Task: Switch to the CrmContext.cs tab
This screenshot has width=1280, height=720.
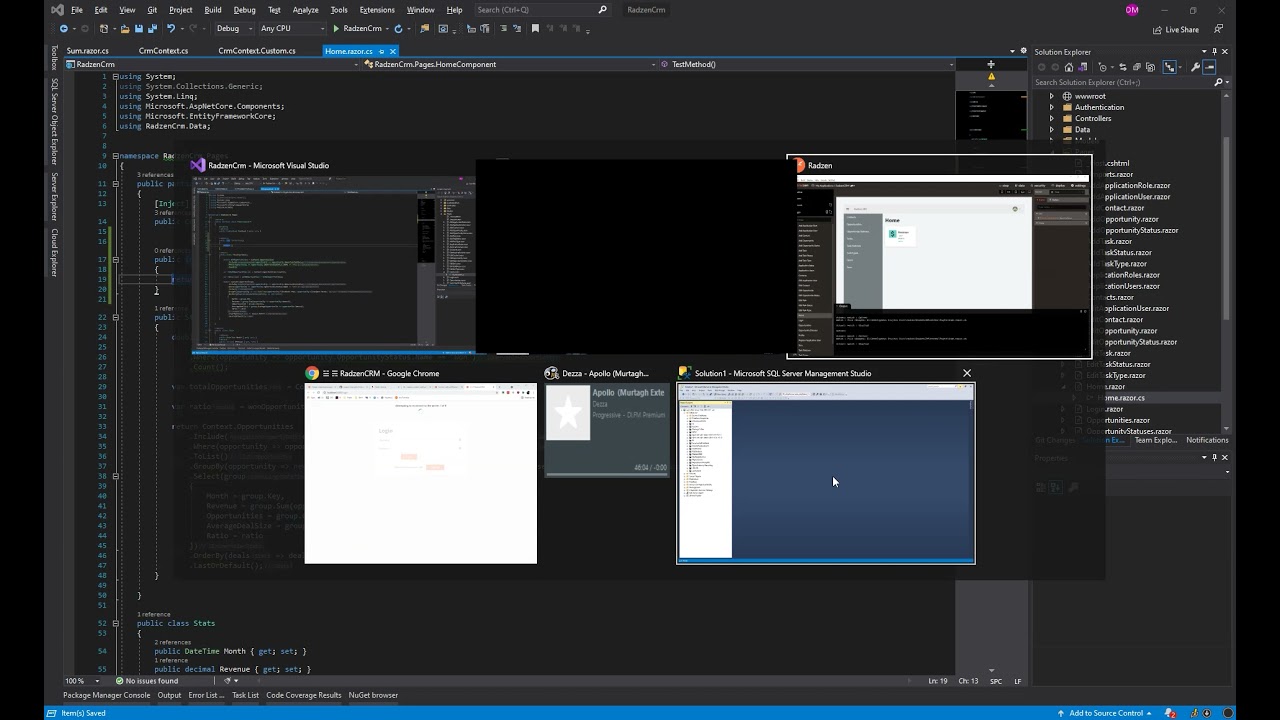Action: click(x=163, y=51)
